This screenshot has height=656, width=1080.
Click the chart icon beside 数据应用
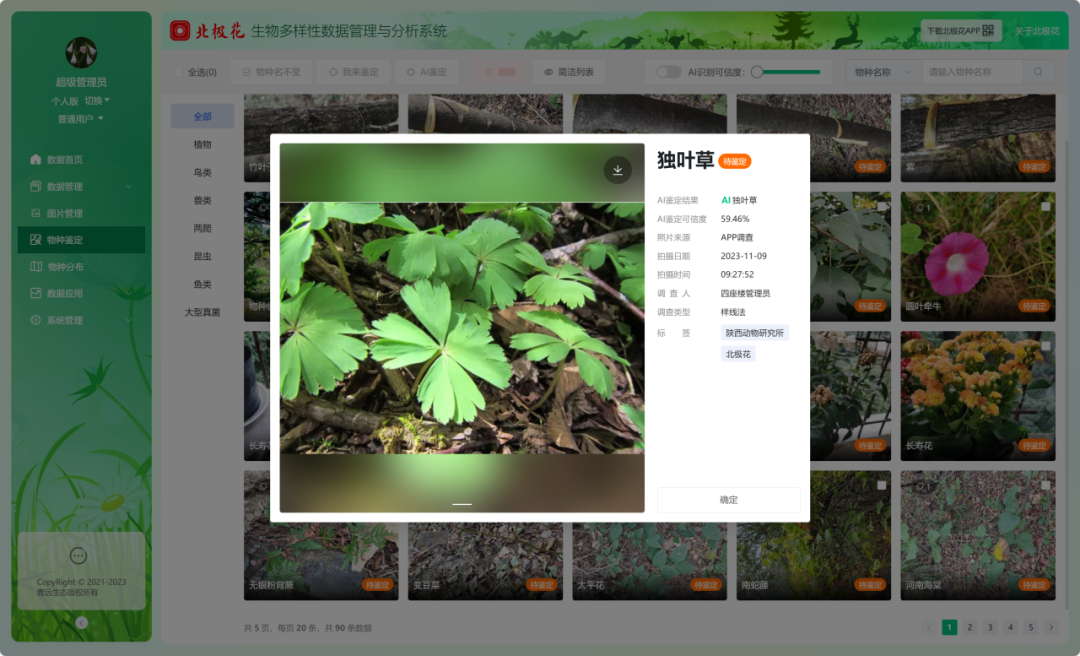point(36,293)
